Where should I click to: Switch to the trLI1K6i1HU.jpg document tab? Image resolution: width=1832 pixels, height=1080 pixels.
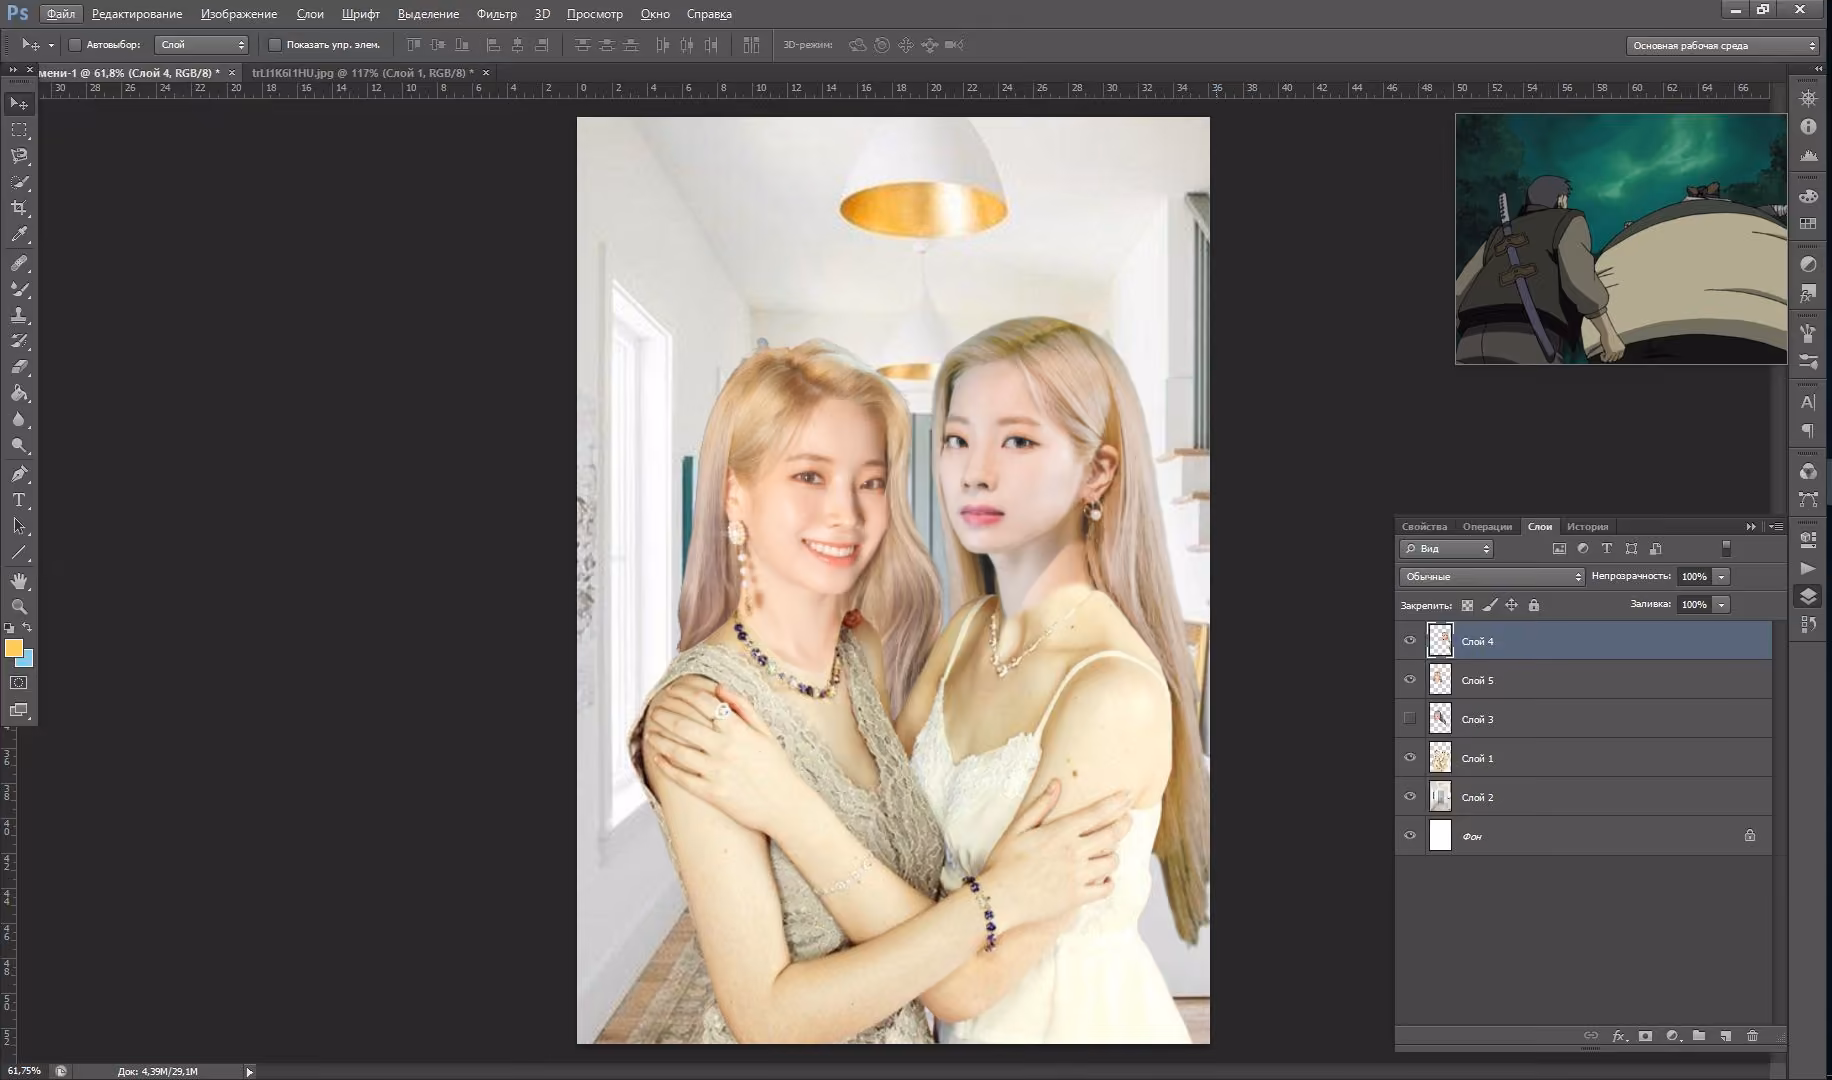[363, 73]
